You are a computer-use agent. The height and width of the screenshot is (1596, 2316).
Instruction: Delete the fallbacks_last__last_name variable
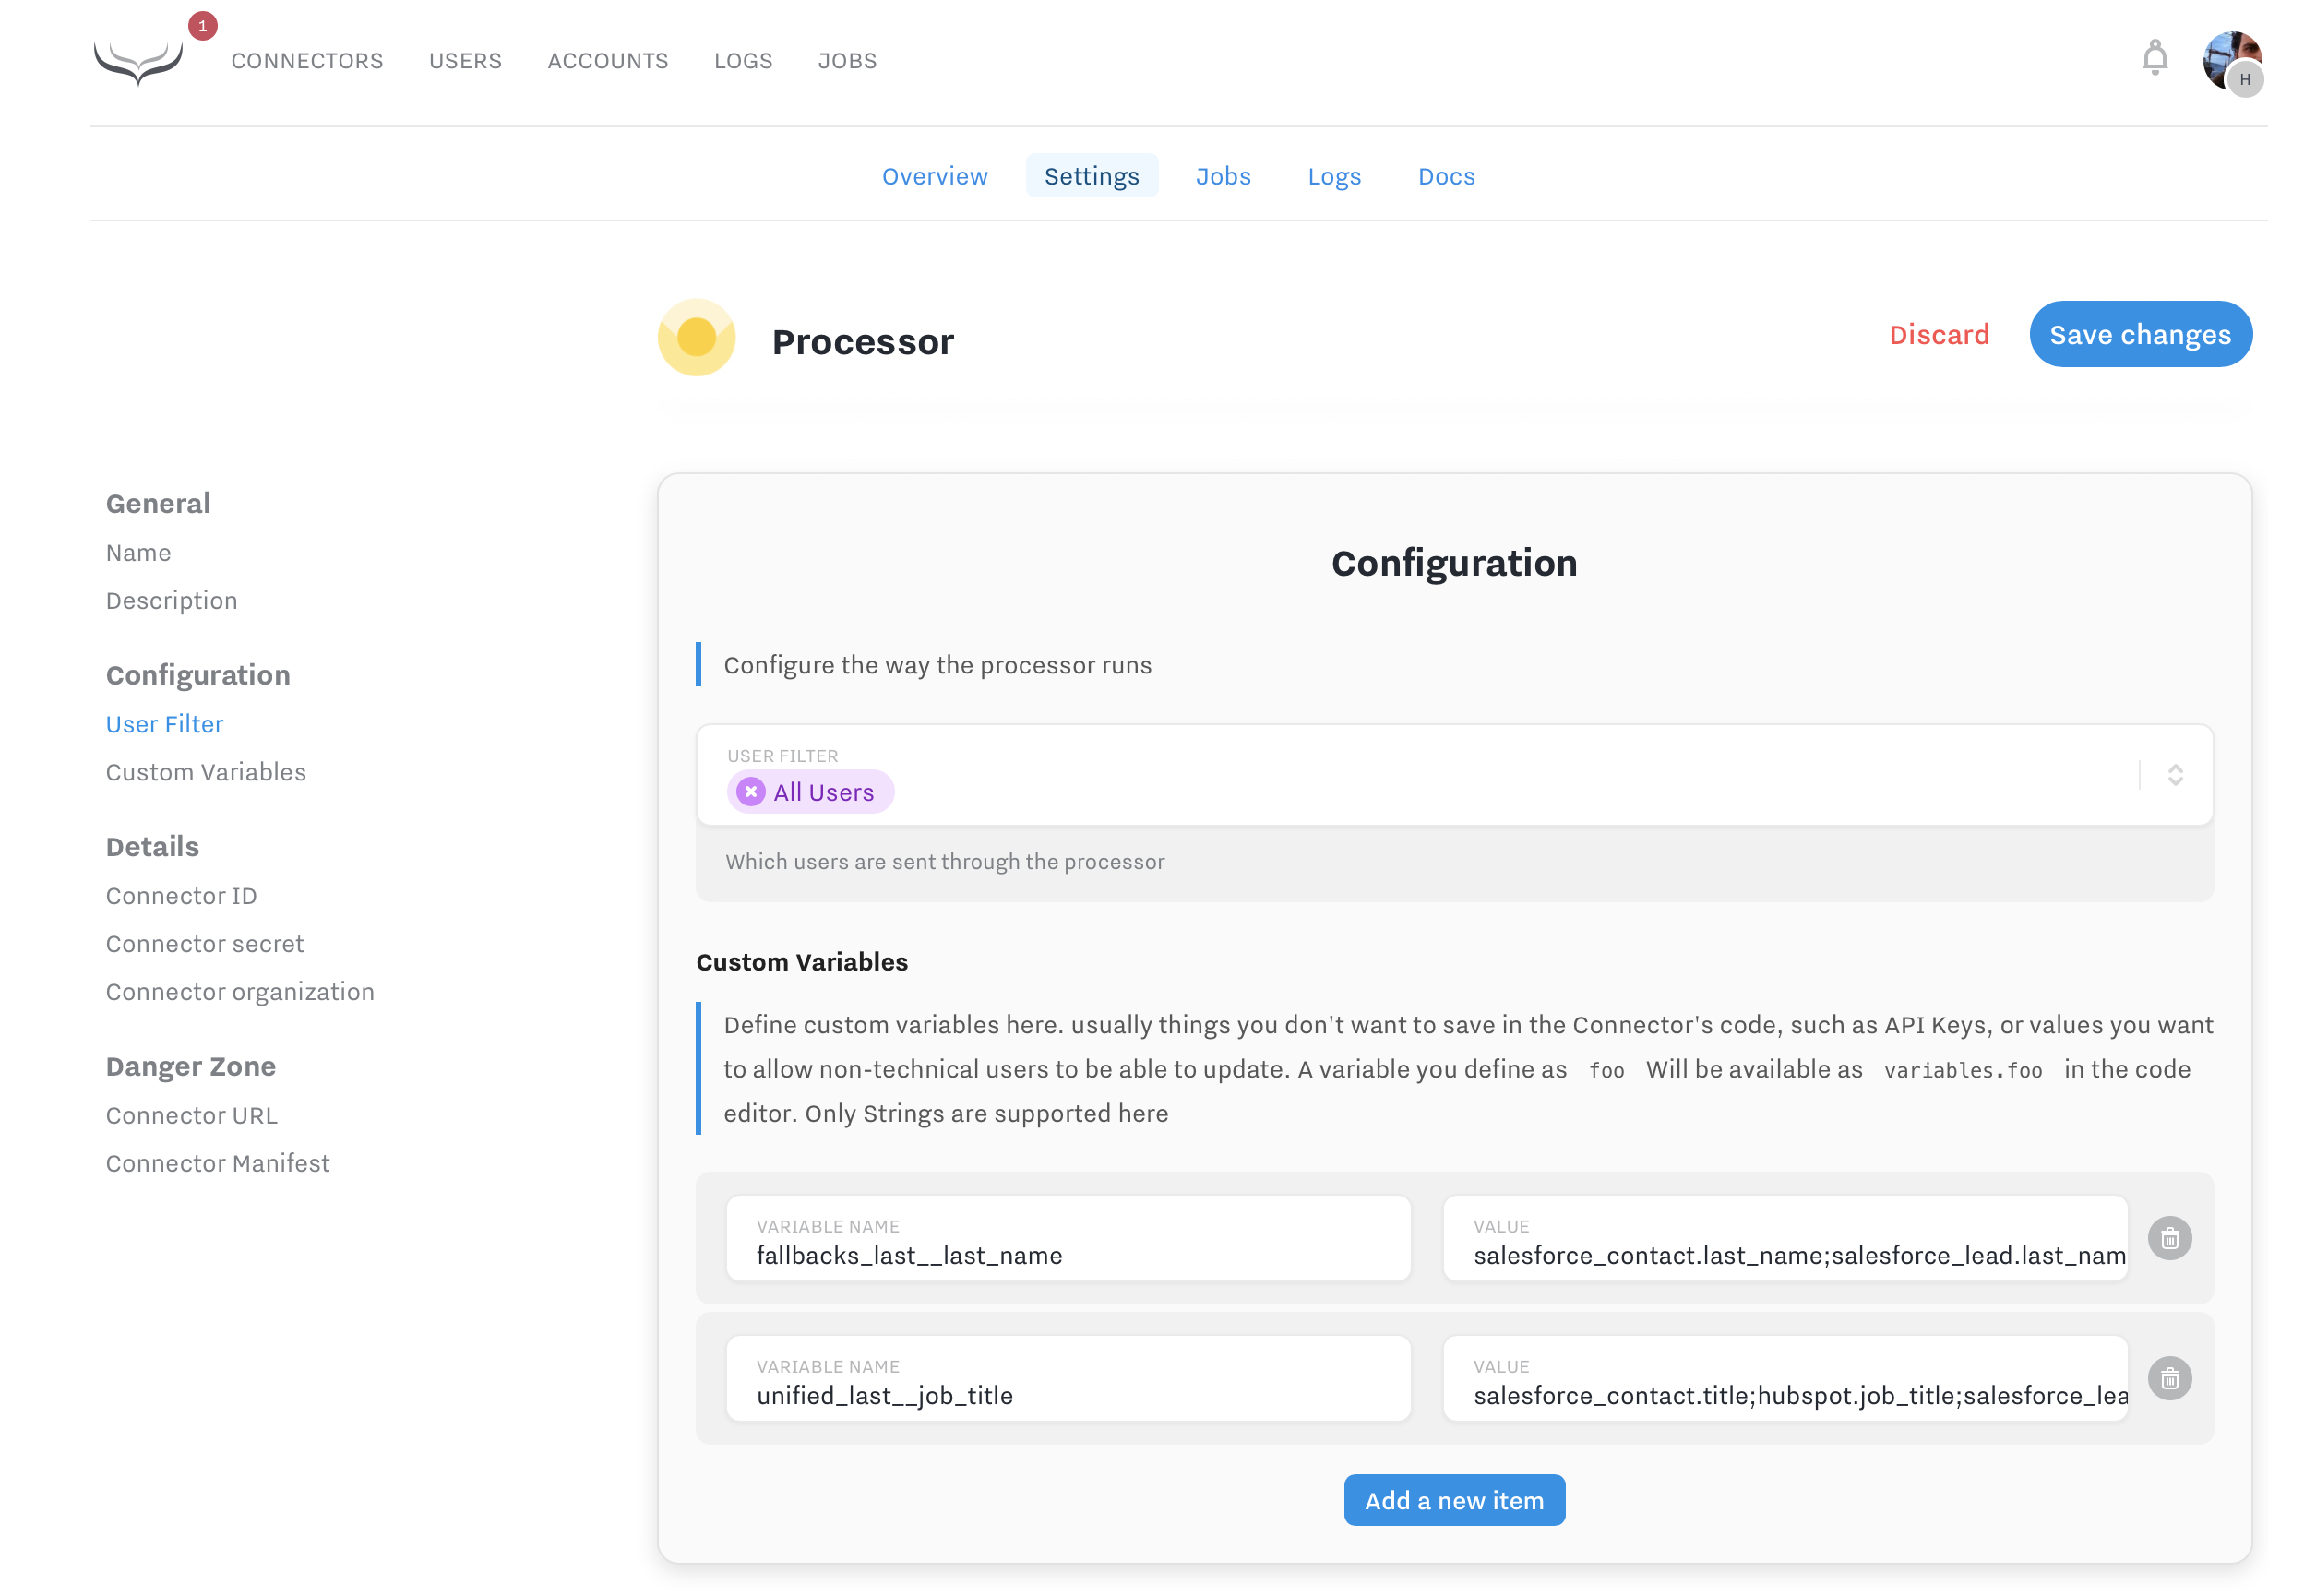coord(2169,1239)
